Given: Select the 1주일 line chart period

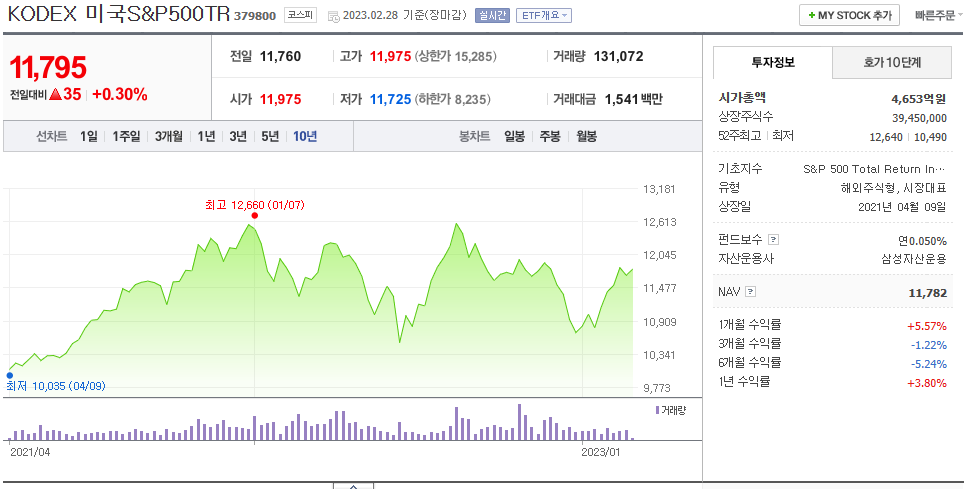Looking at the screenshot, I should point(126,136).
